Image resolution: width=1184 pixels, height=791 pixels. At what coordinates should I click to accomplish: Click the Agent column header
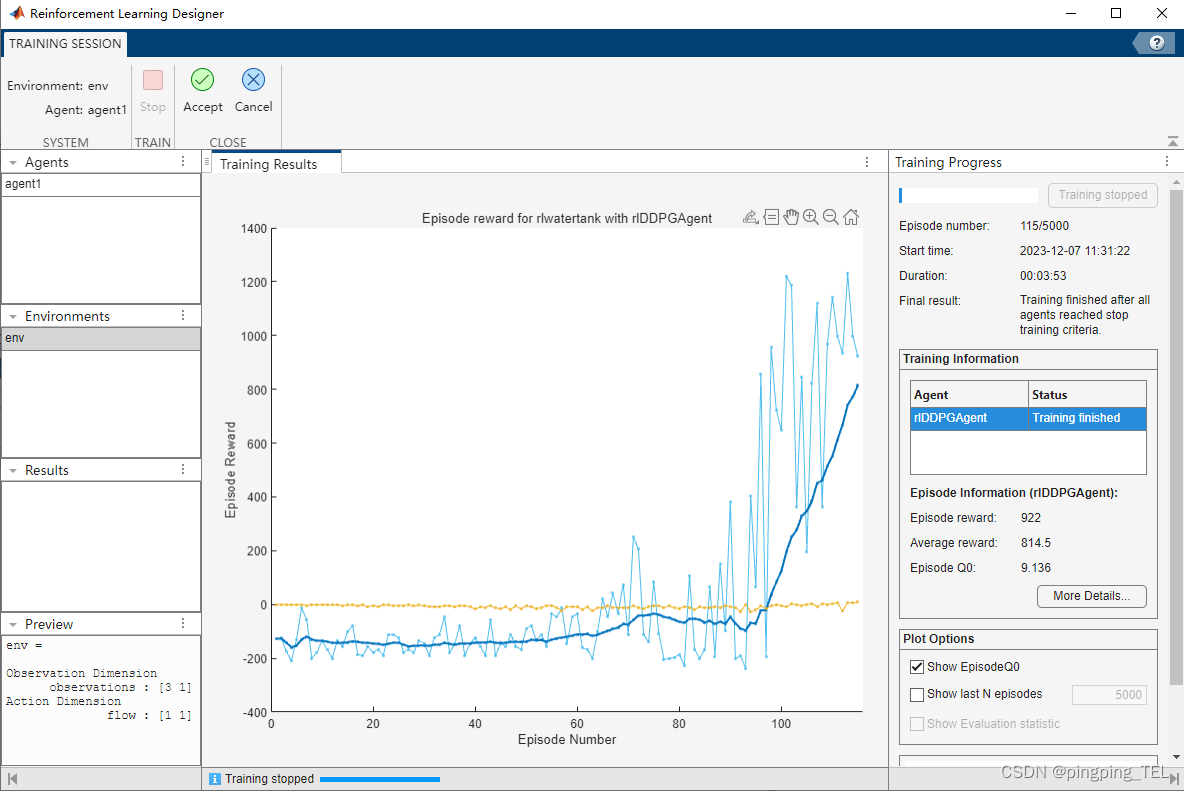click(969, 395)
